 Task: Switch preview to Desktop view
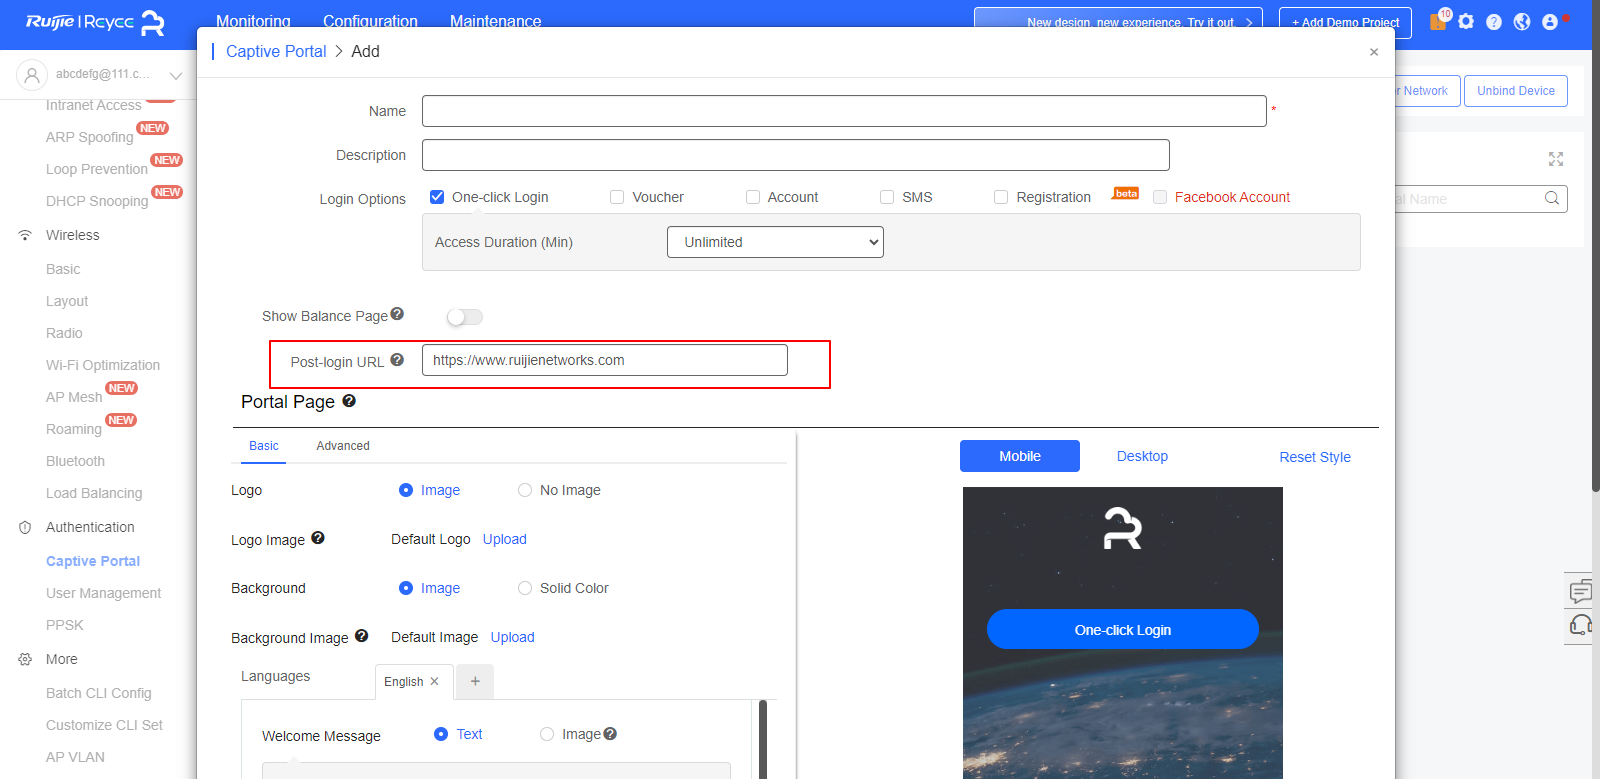(x=1142, y=456)
